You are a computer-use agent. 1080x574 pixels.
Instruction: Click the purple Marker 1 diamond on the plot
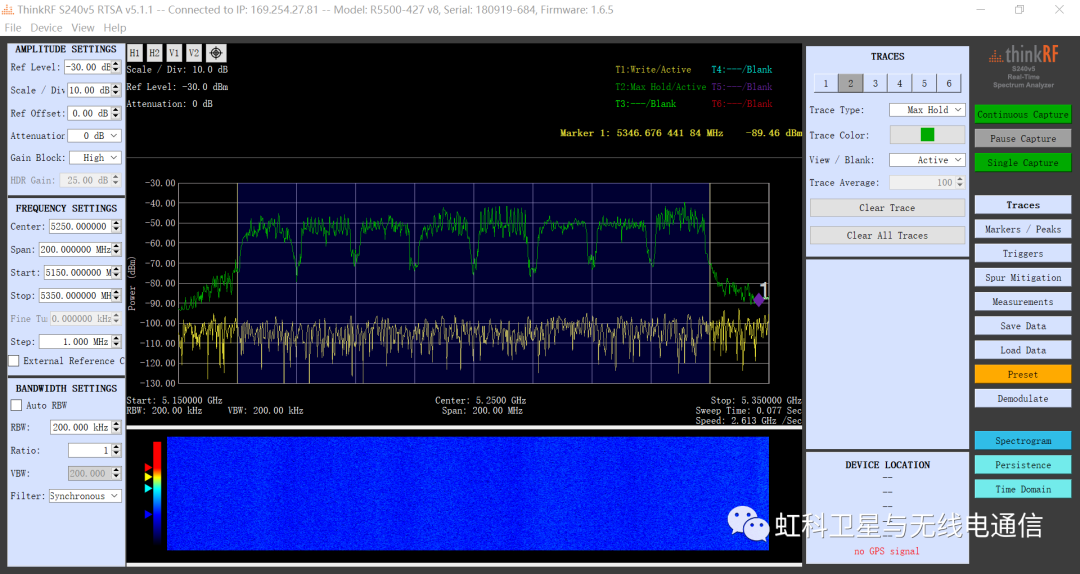758,299
